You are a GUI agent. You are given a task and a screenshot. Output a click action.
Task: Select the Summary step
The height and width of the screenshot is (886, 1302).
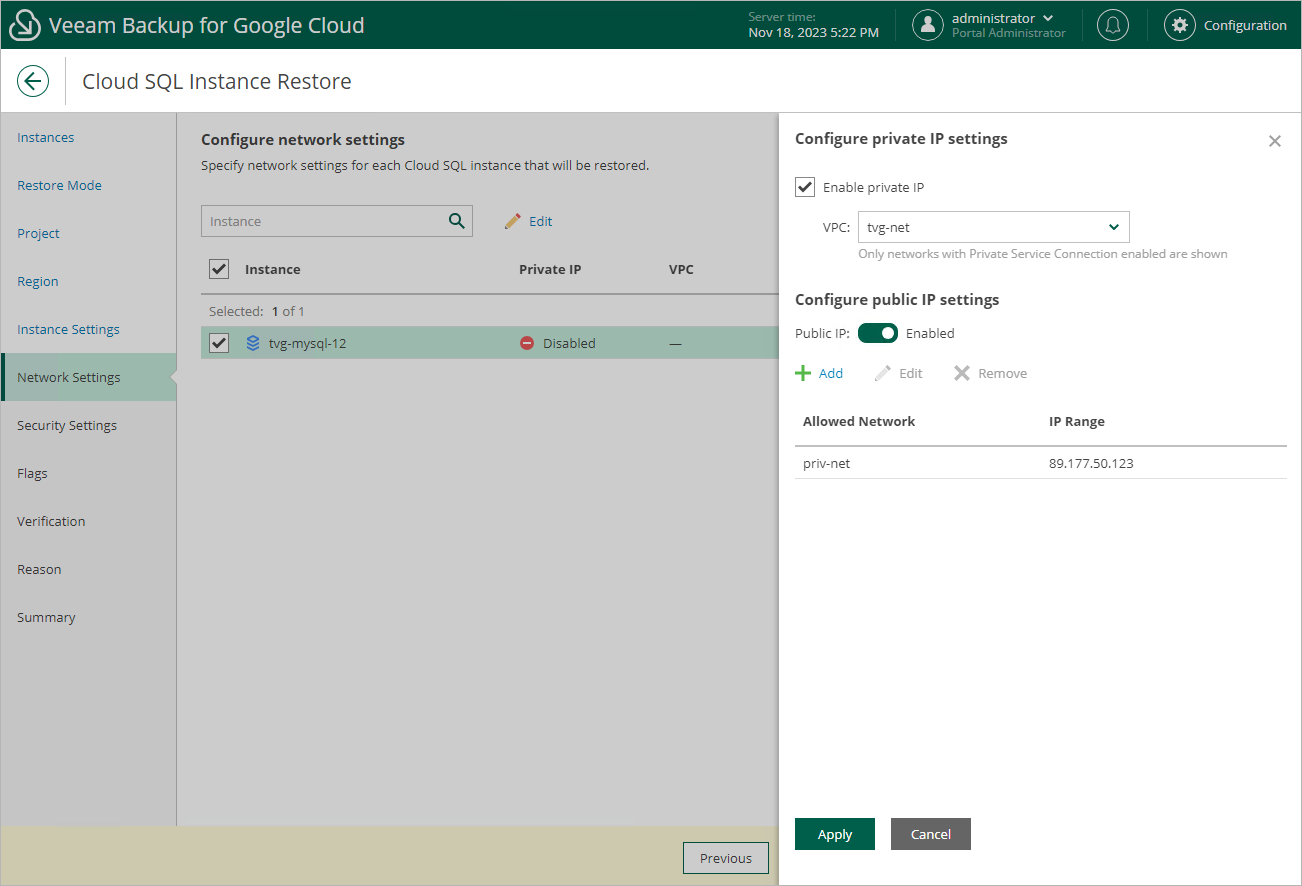pos(46,617)
